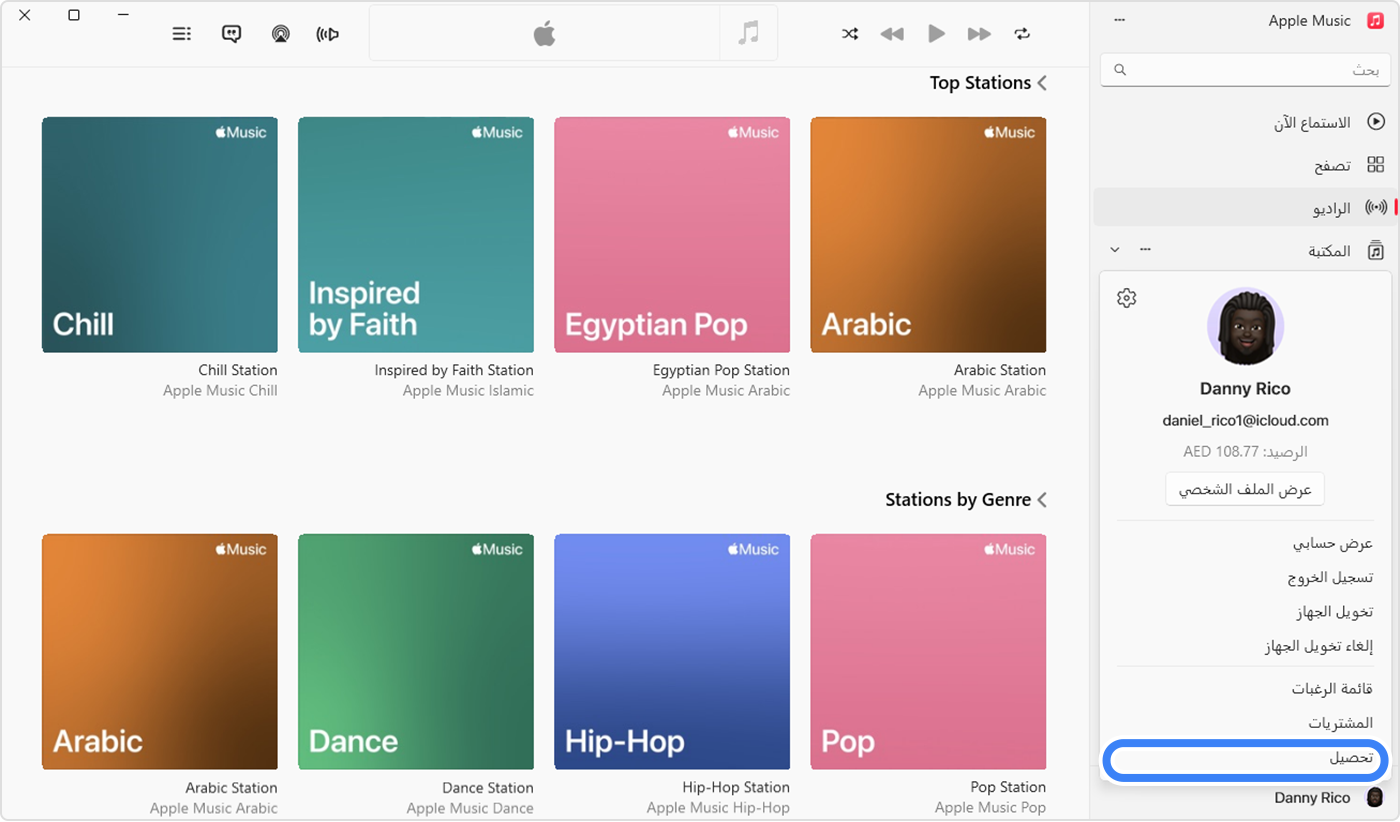Image resolution: width=1400 pixels, height=822 pixels.
Task: Open the Chill station tile
Action: pos(160,235)
